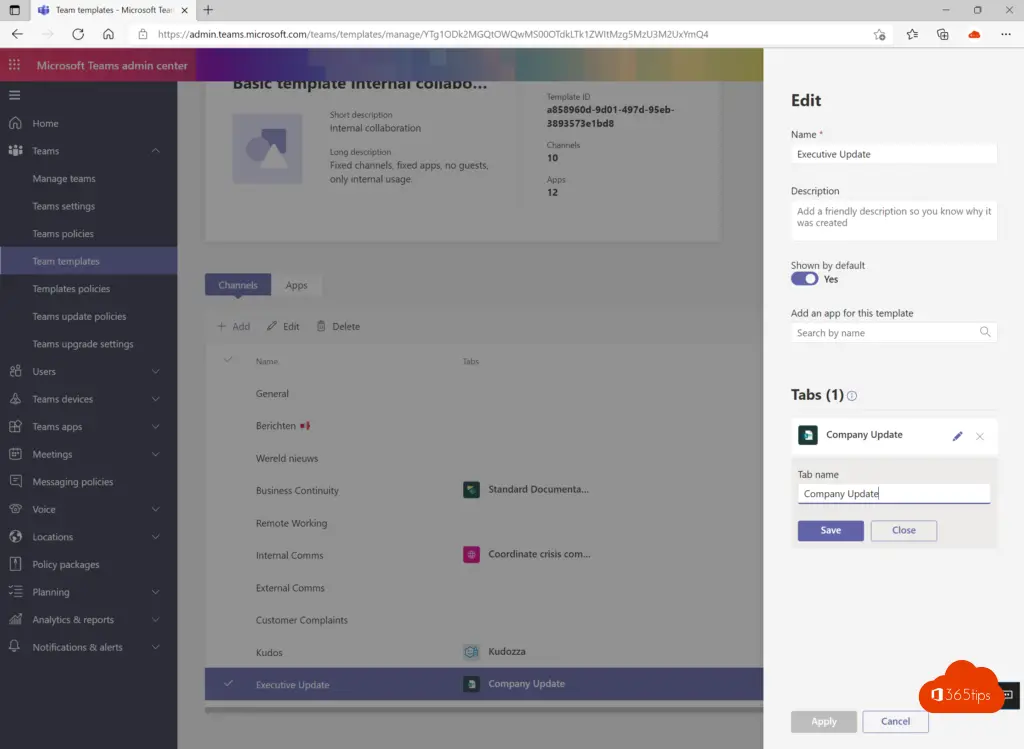Click the Standard Documenta... tab icon
The height and width of the screenshot is (749, 1024).
click(472, 489)
